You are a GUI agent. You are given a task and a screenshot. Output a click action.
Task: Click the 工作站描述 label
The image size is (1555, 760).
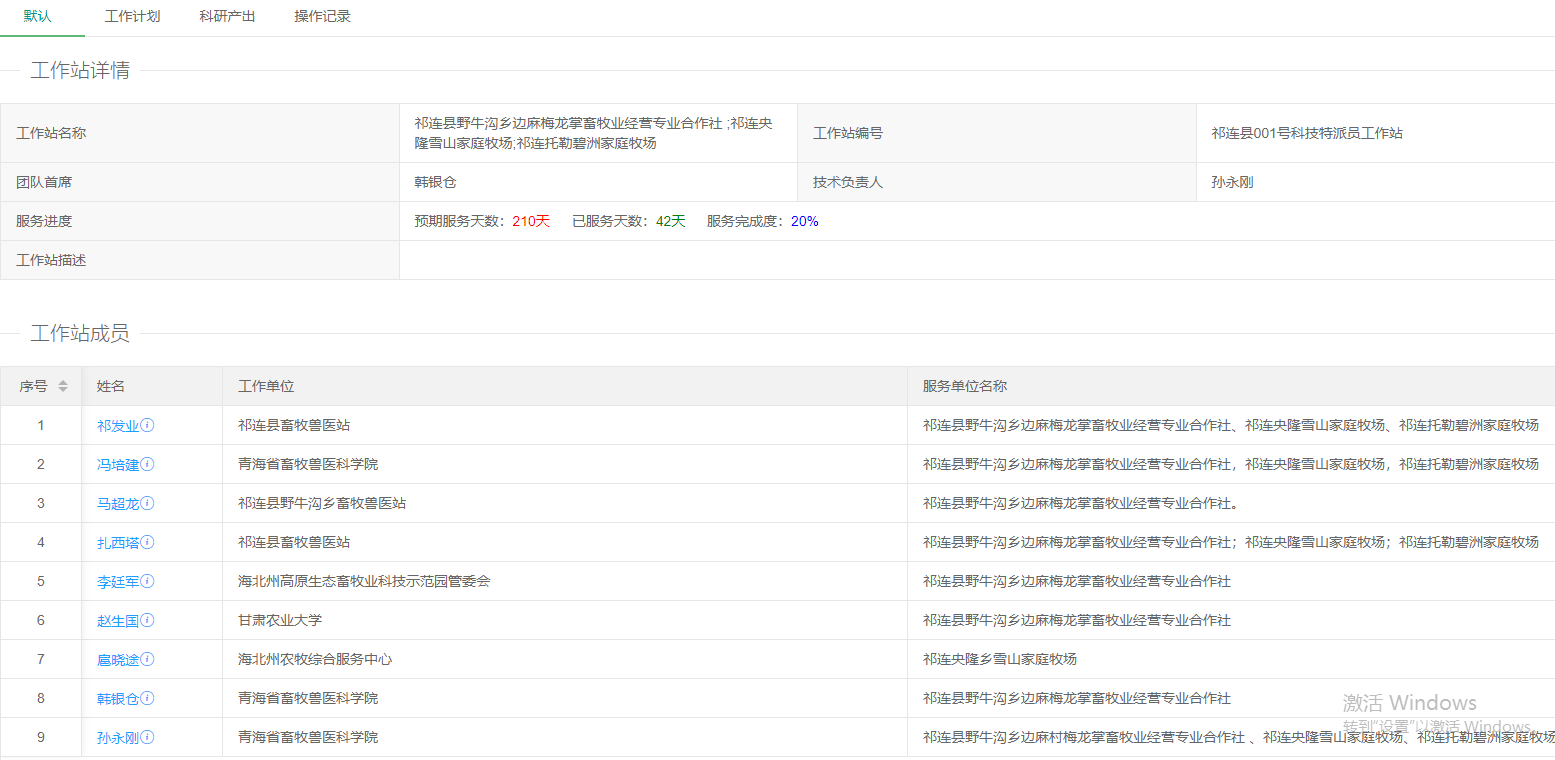tap(51, 260)
